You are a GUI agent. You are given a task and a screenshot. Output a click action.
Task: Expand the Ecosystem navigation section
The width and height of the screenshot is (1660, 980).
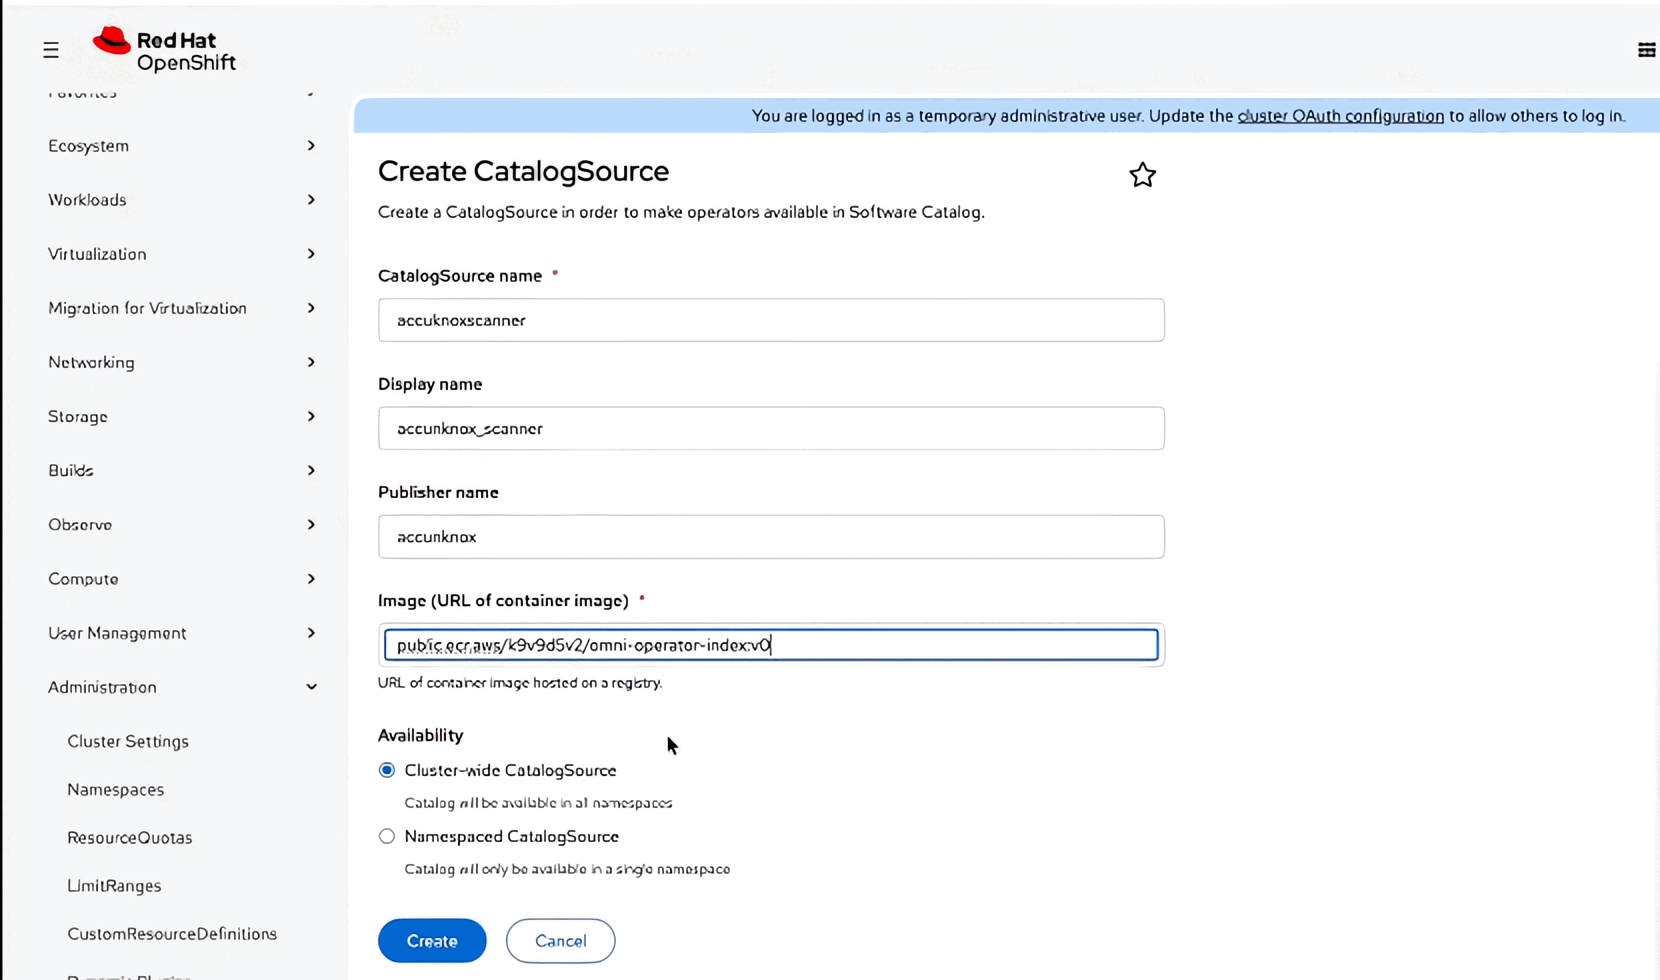182,146
